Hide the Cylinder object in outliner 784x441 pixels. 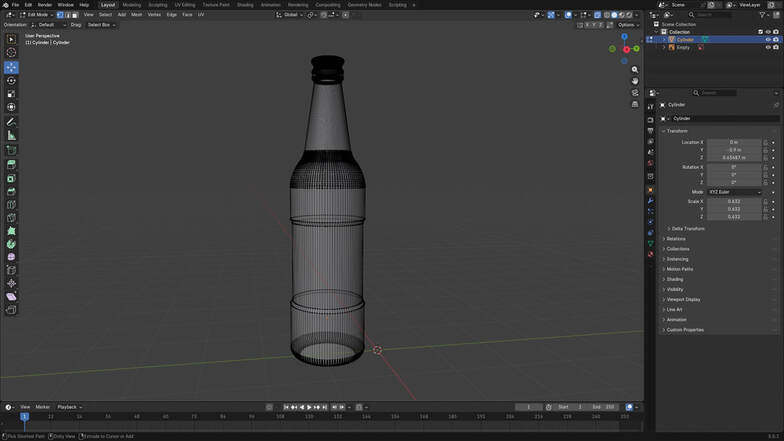tap(768, 39)
